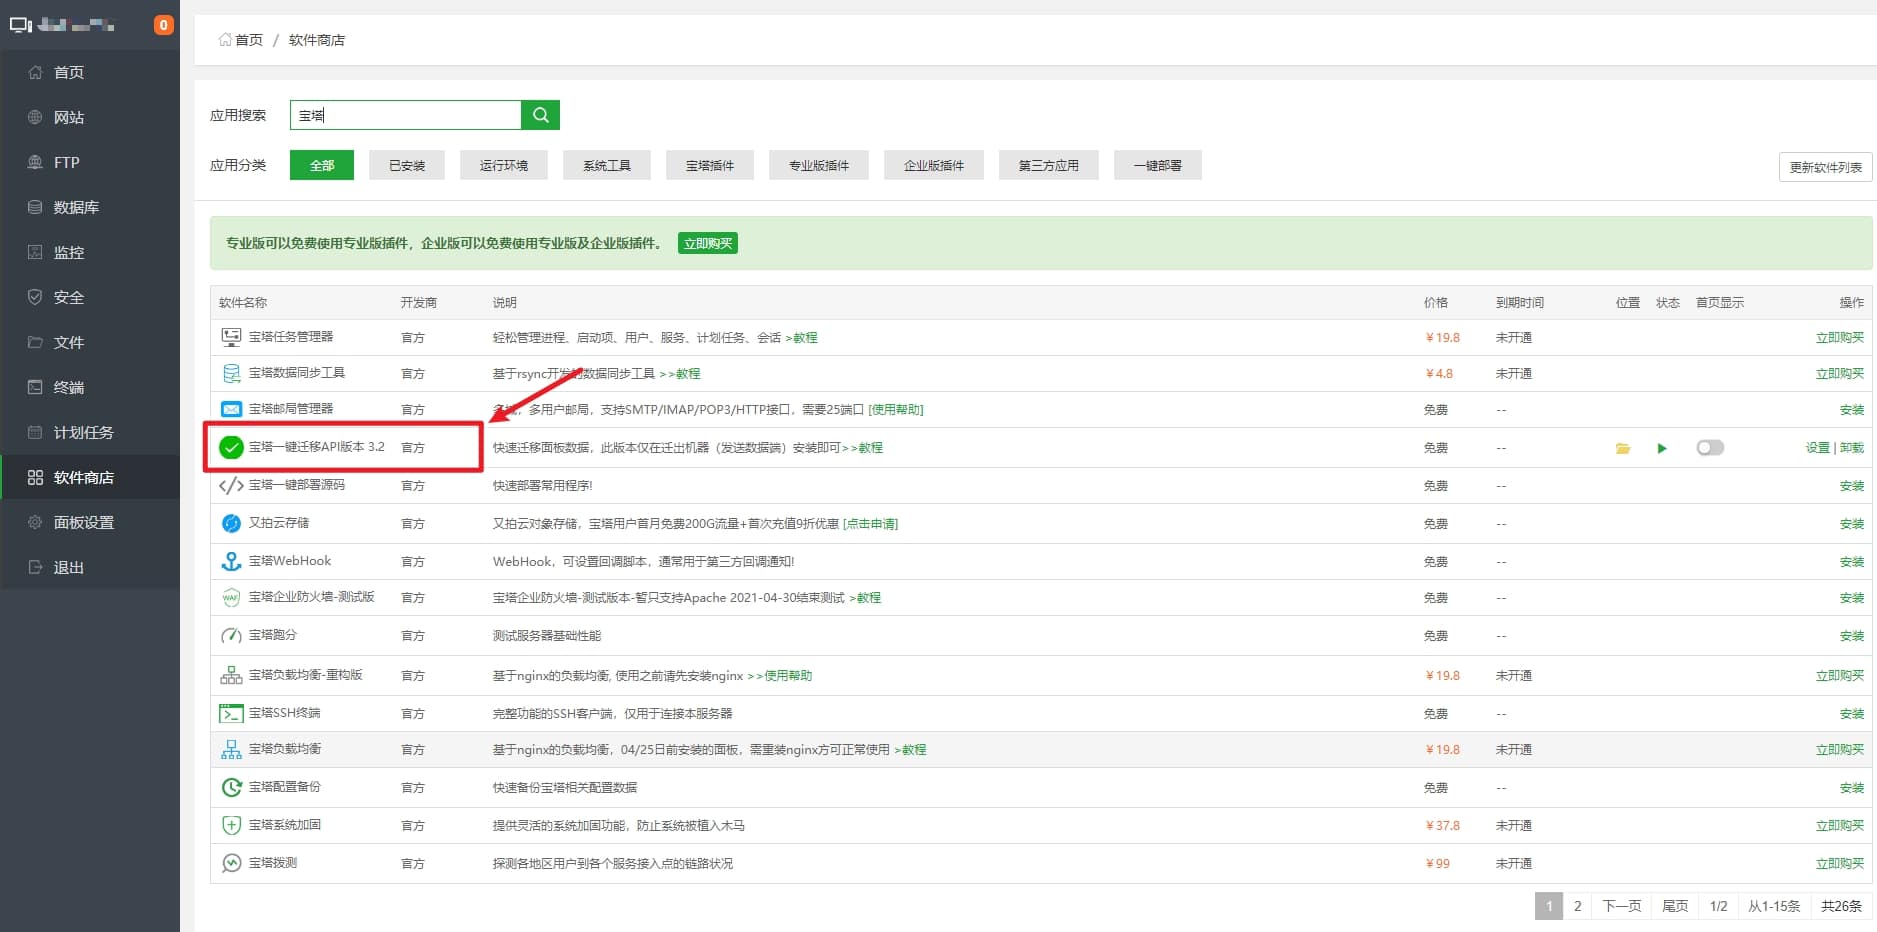The height and width of the screenshot is (932, 1877).
Task: Select the 系统工具 category tab
Action: click(x=607, y=165)
